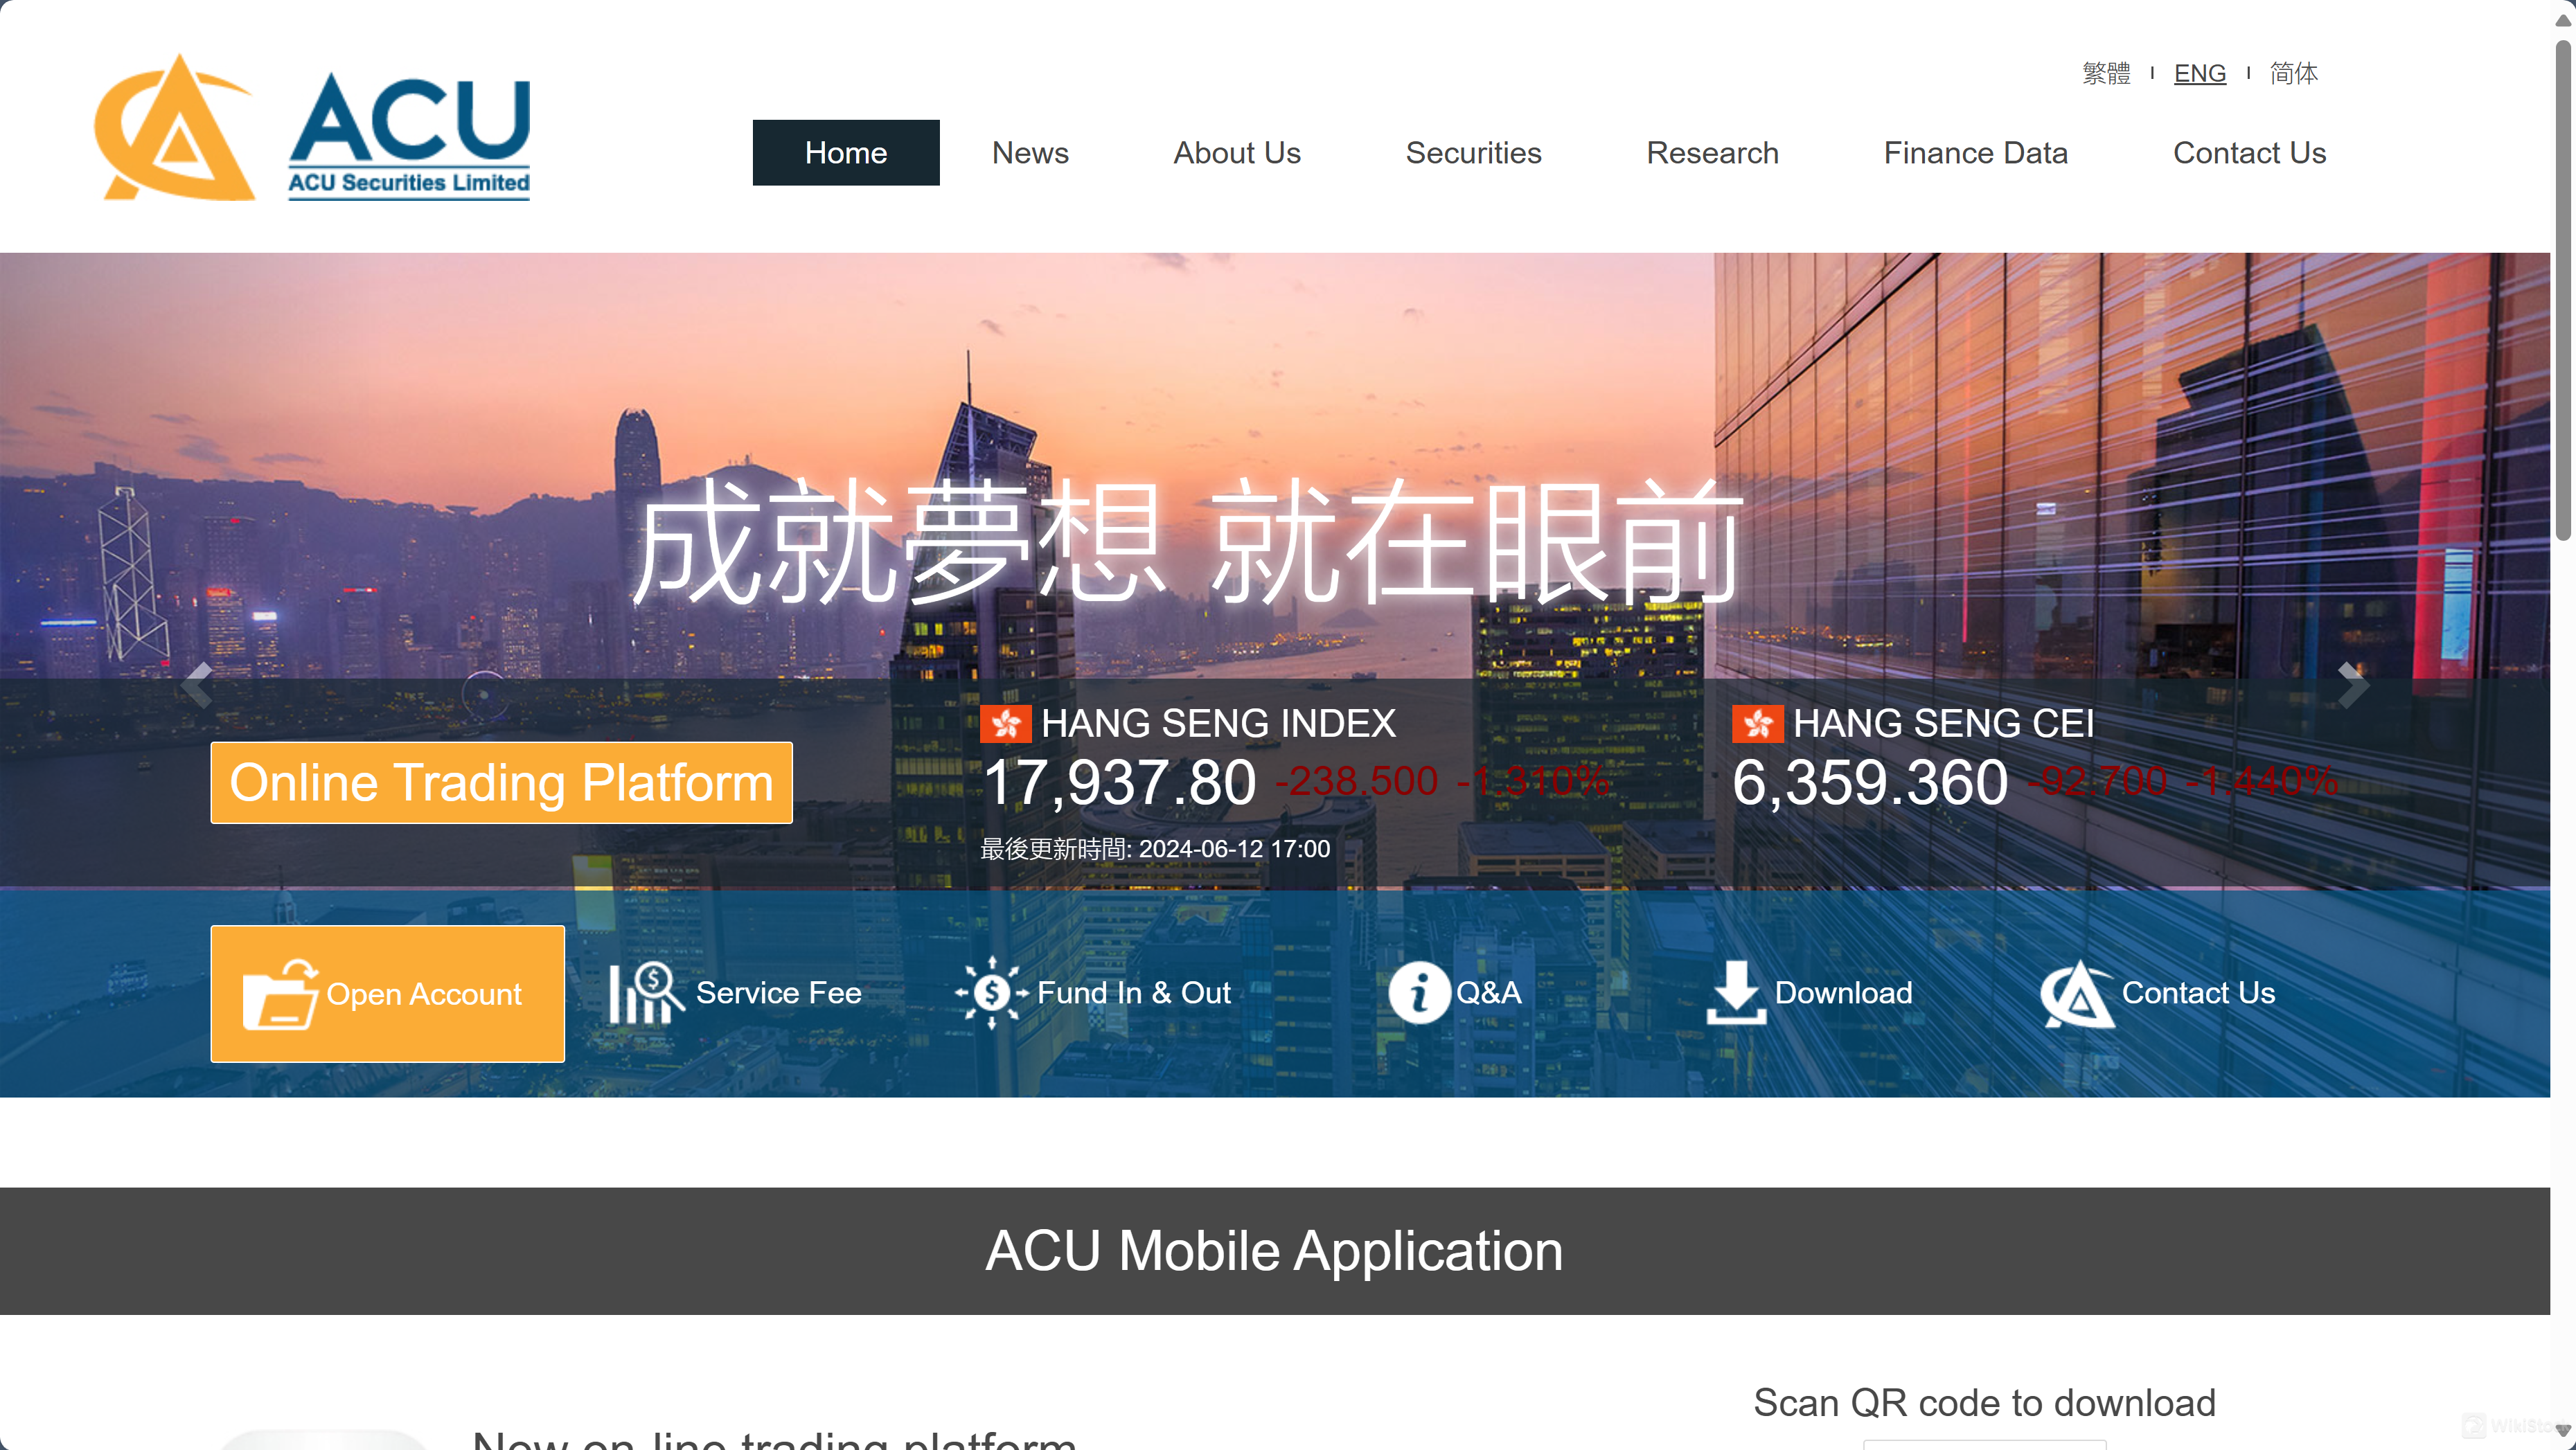This screenshot has width=2576, height=1450.
Task: Switch language to 简体
Action: click(2293, 73)
